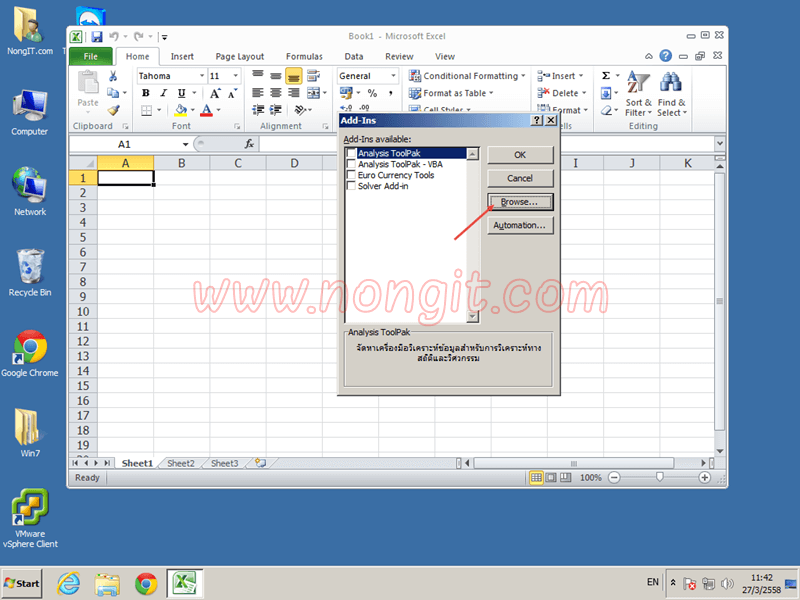Click the Wrap Text icon
This screenshot has height=600, width=800.
point(313,76)
